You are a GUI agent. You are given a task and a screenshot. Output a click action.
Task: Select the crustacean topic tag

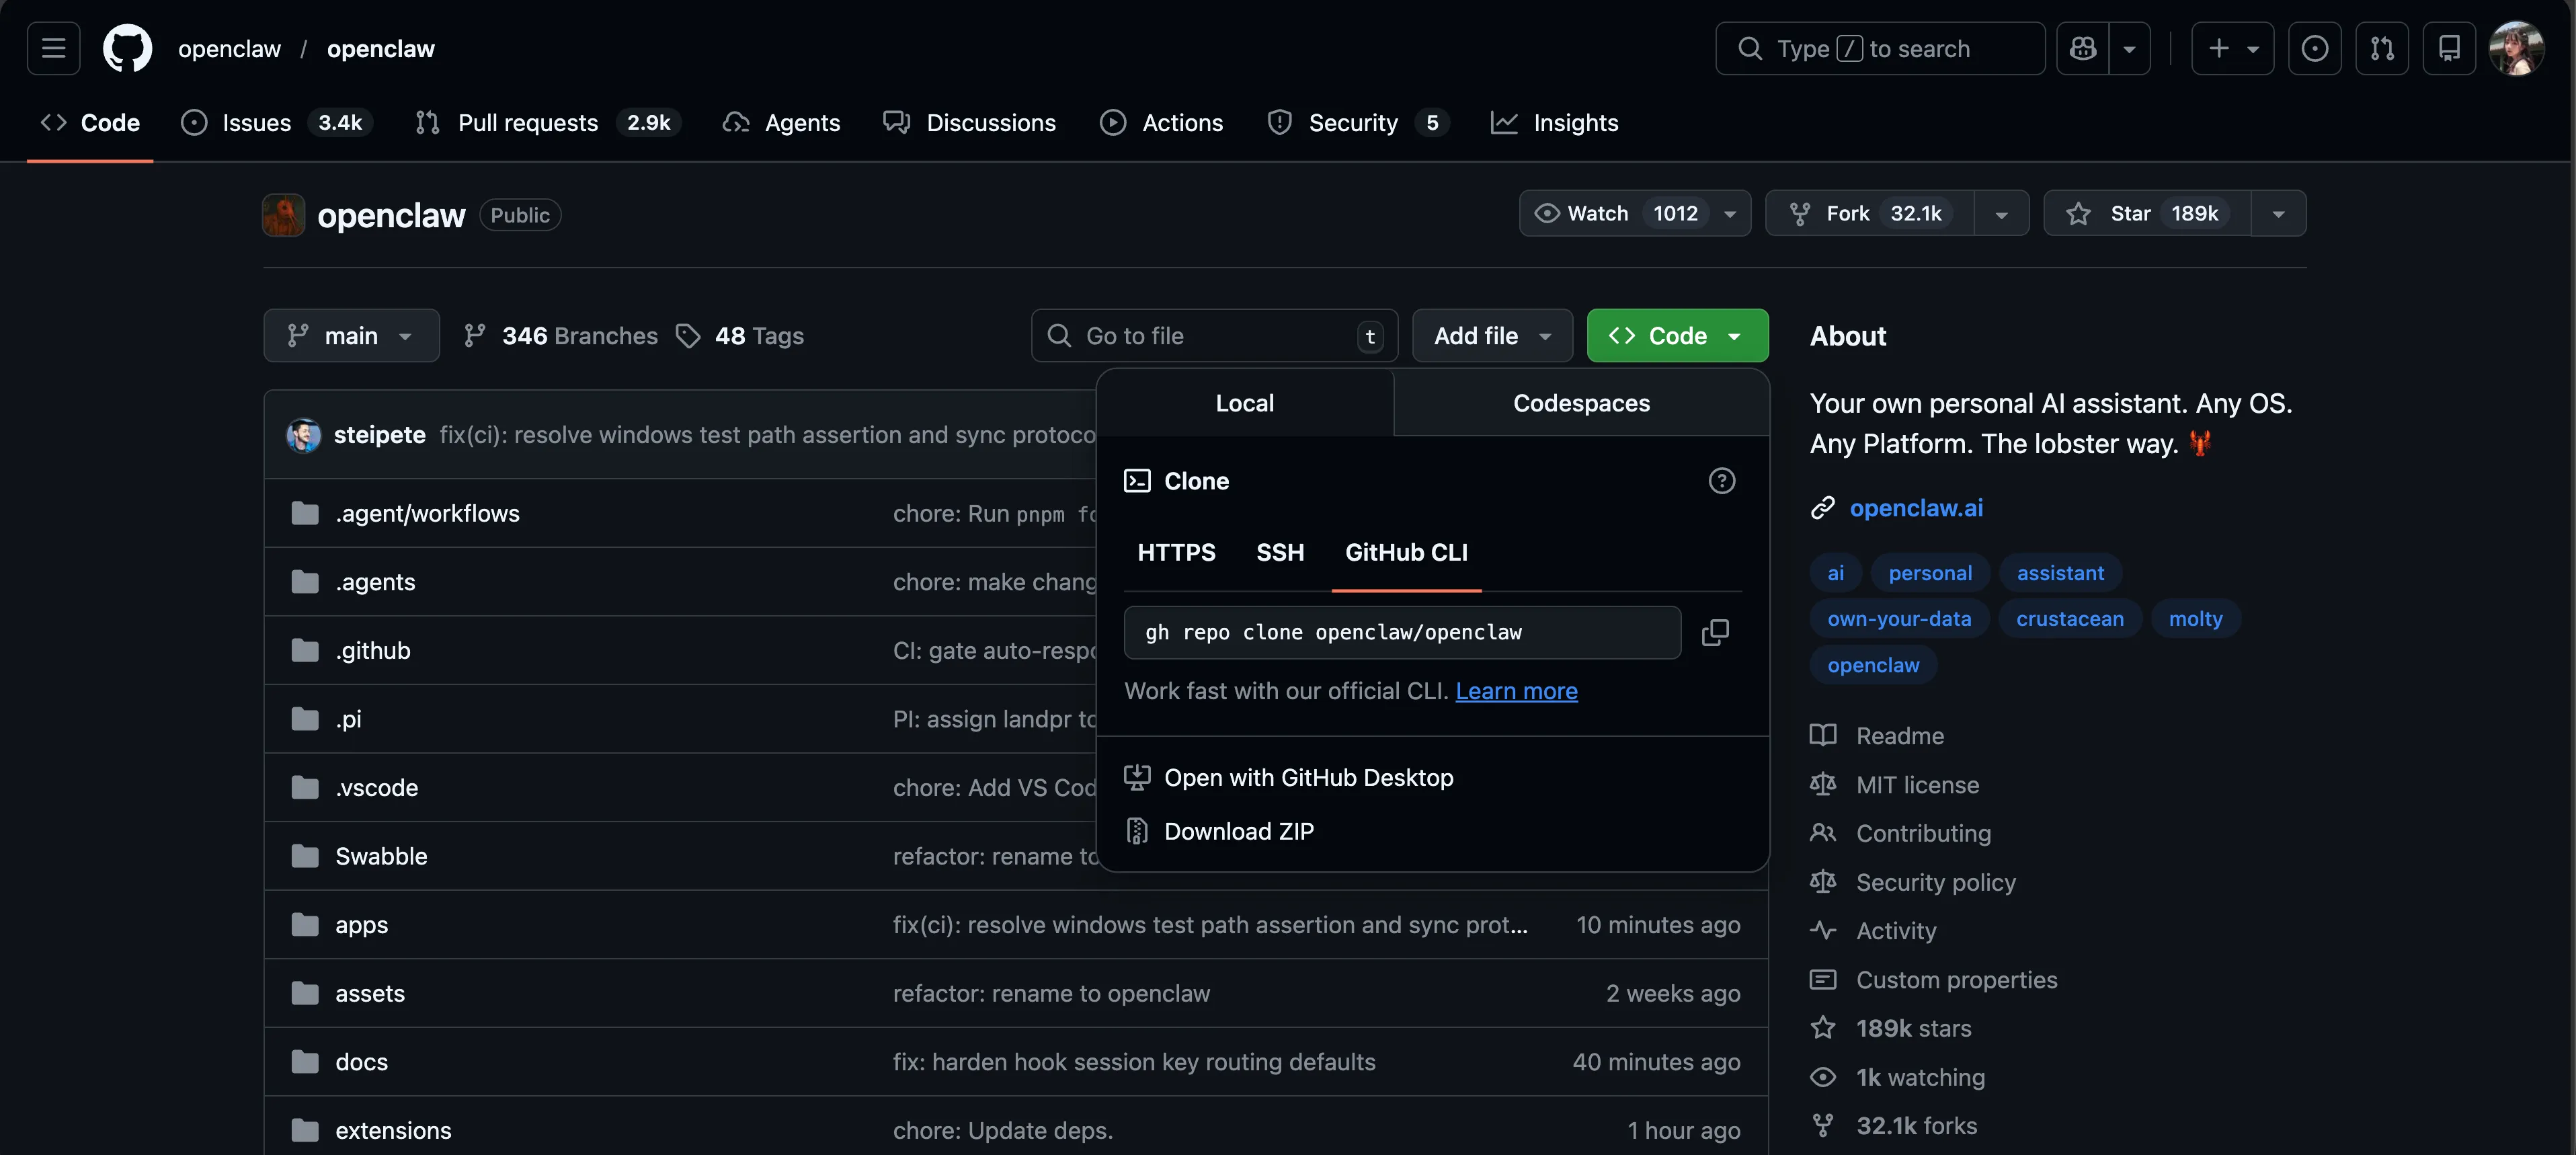pos(2069,619)
